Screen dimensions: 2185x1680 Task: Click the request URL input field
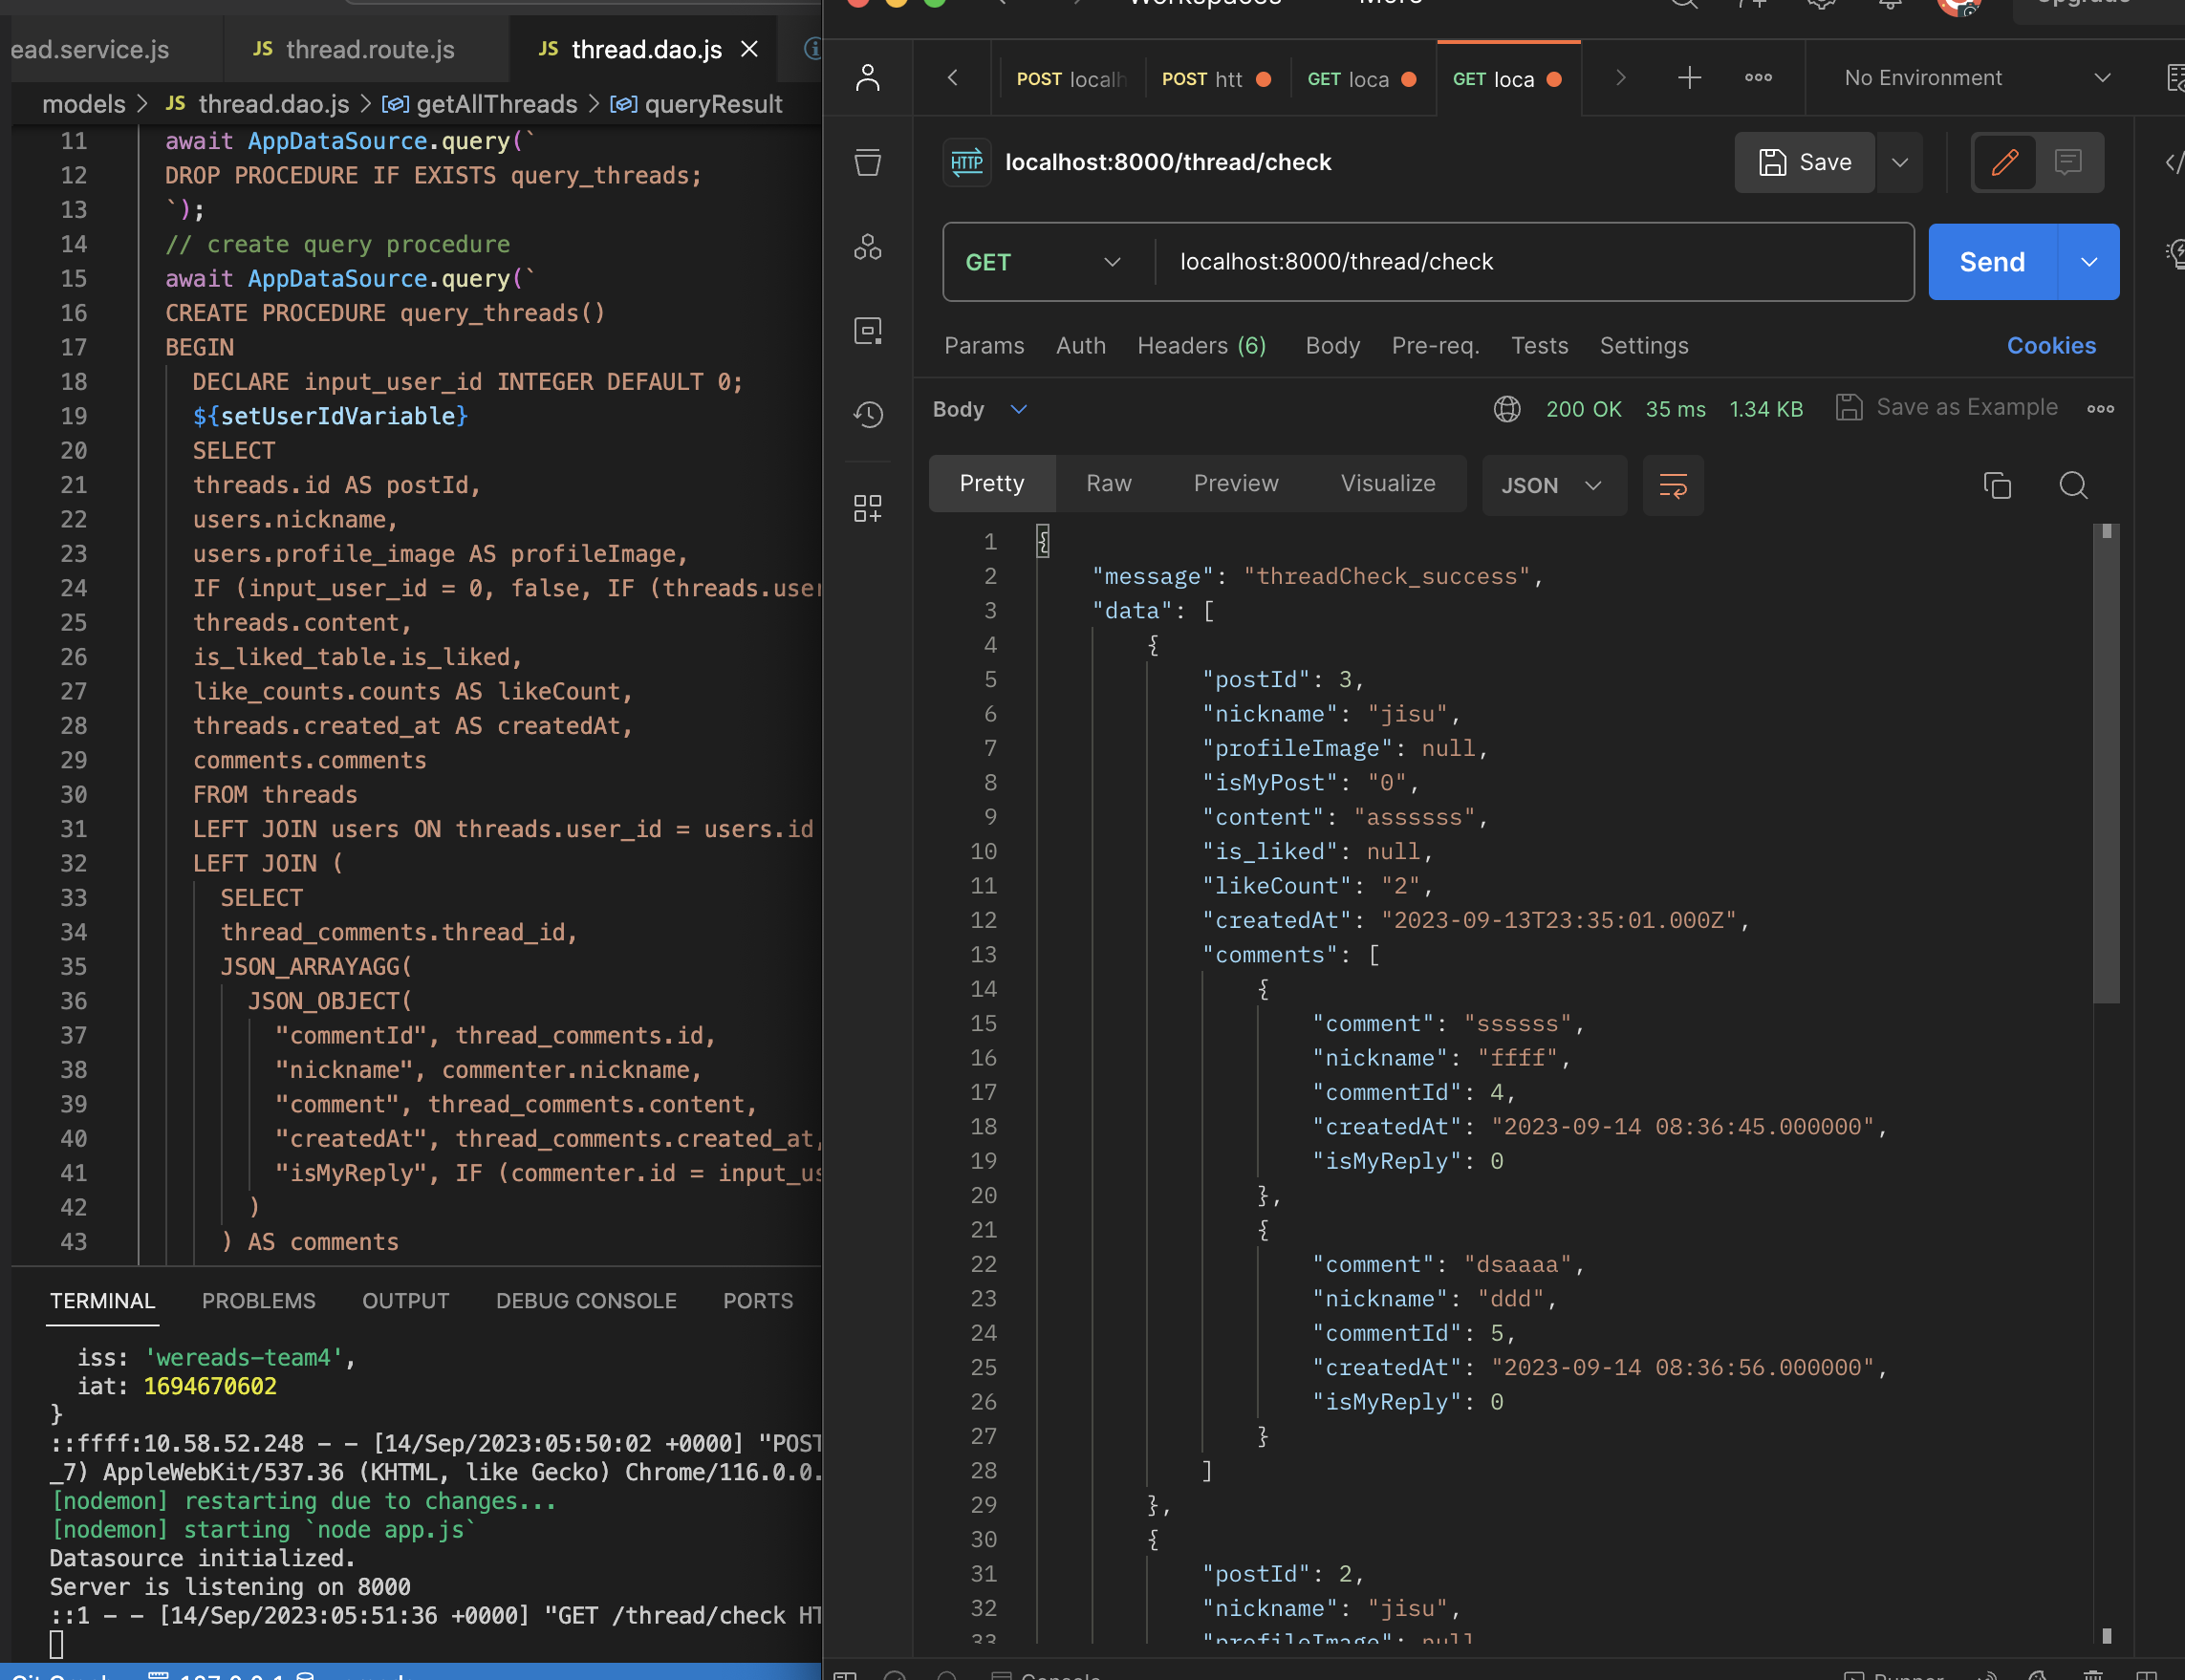[1535, 262]
